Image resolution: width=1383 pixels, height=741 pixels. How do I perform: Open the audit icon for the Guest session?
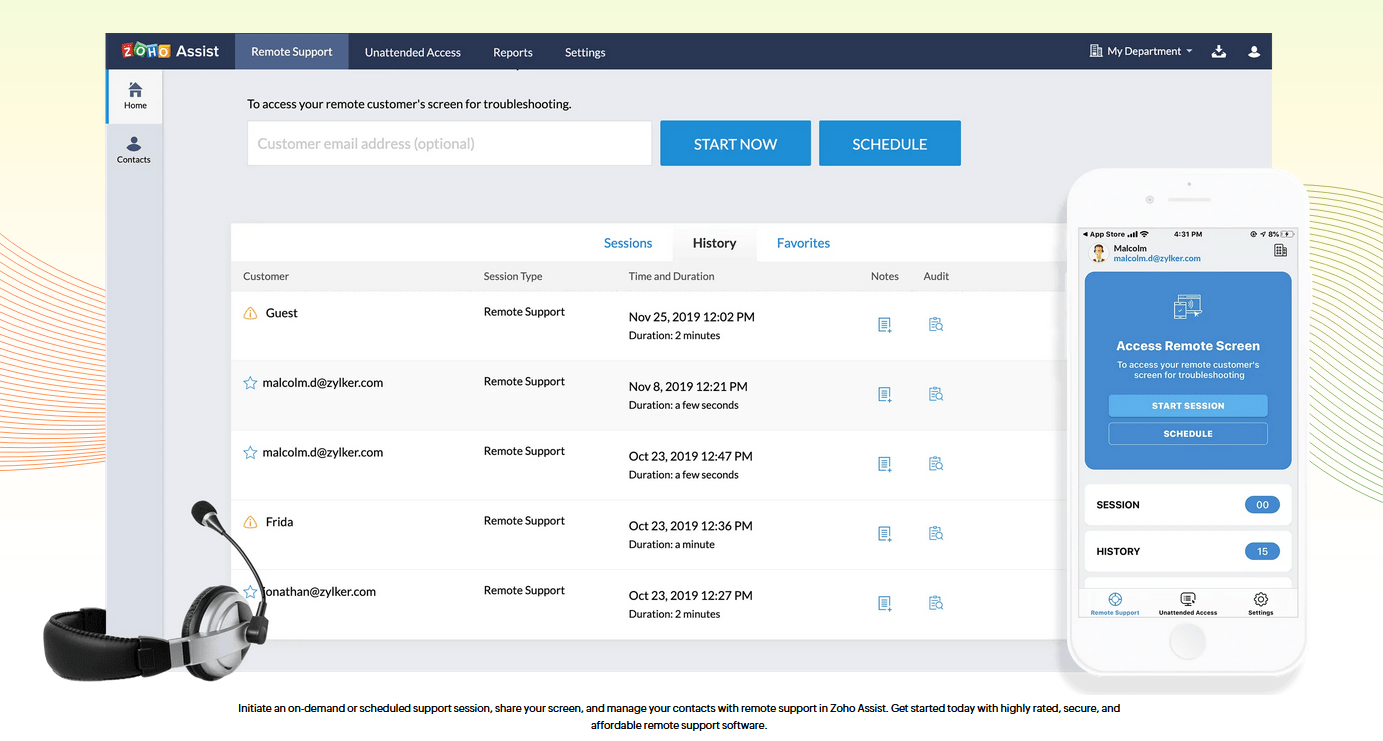click(x=935, y=324)
